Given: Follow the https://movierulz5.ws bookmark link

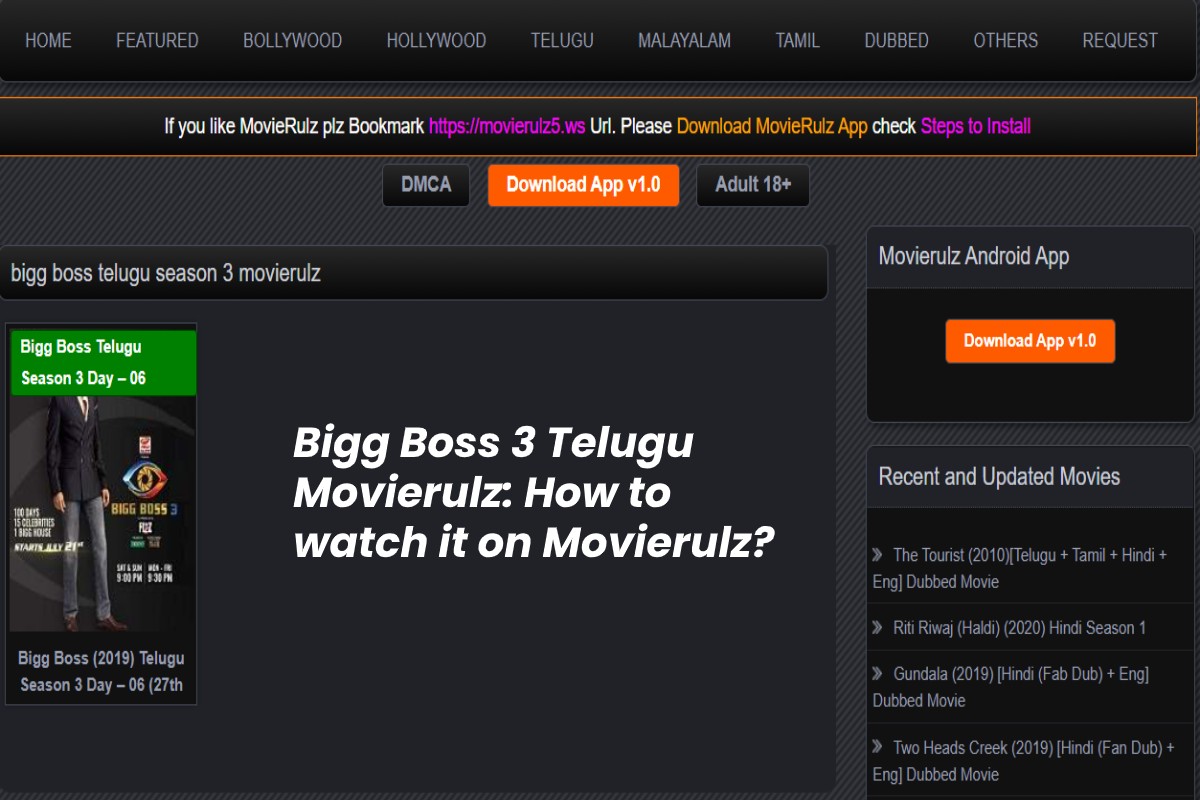Looking at the screenshot, I should tap(507, 127).
